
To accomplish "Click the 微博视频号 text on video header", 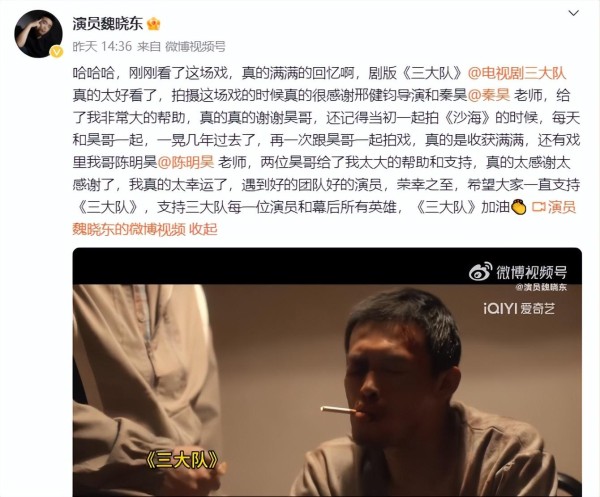I will [532, 272].
